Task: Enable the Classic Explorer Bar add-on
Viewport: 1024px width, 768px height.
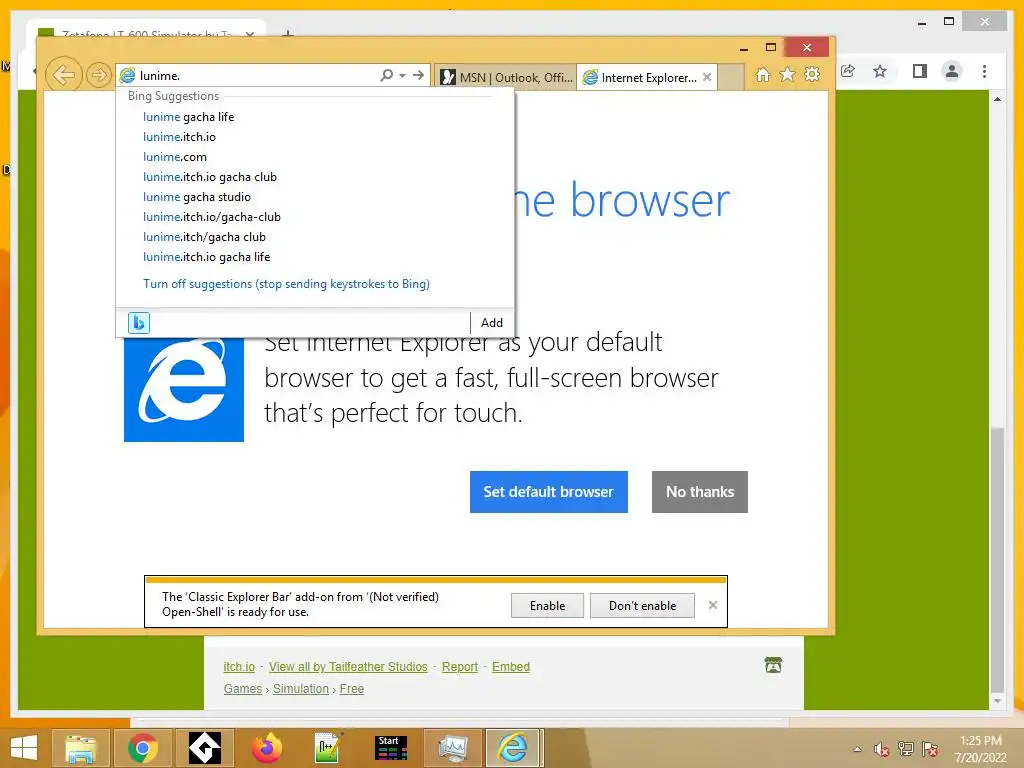Action: [x=547, y=605]
